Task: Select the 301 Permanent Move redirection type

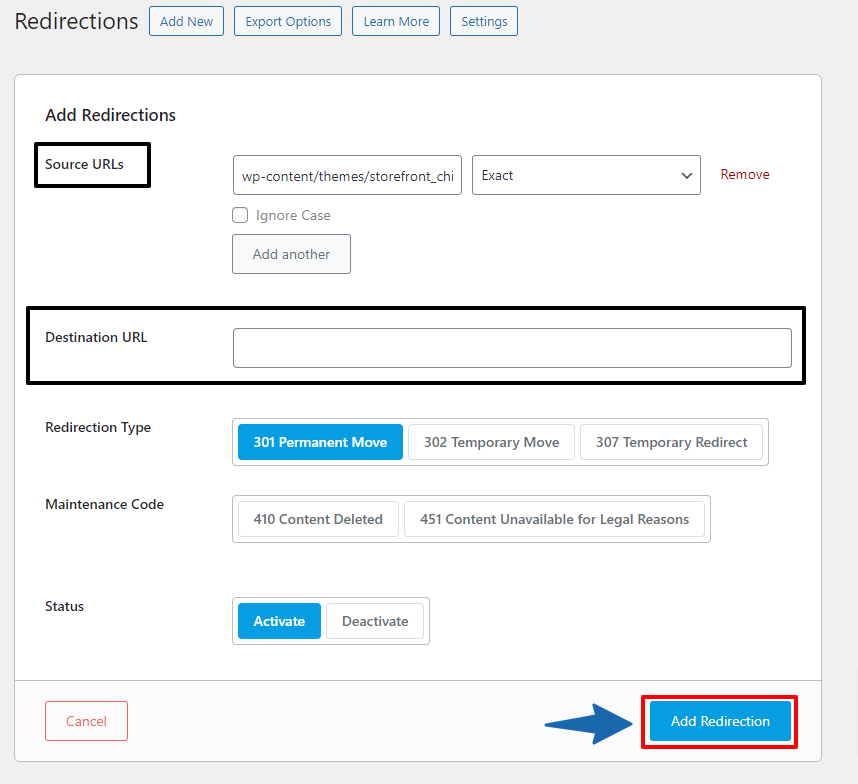Action: coord(319,441)
